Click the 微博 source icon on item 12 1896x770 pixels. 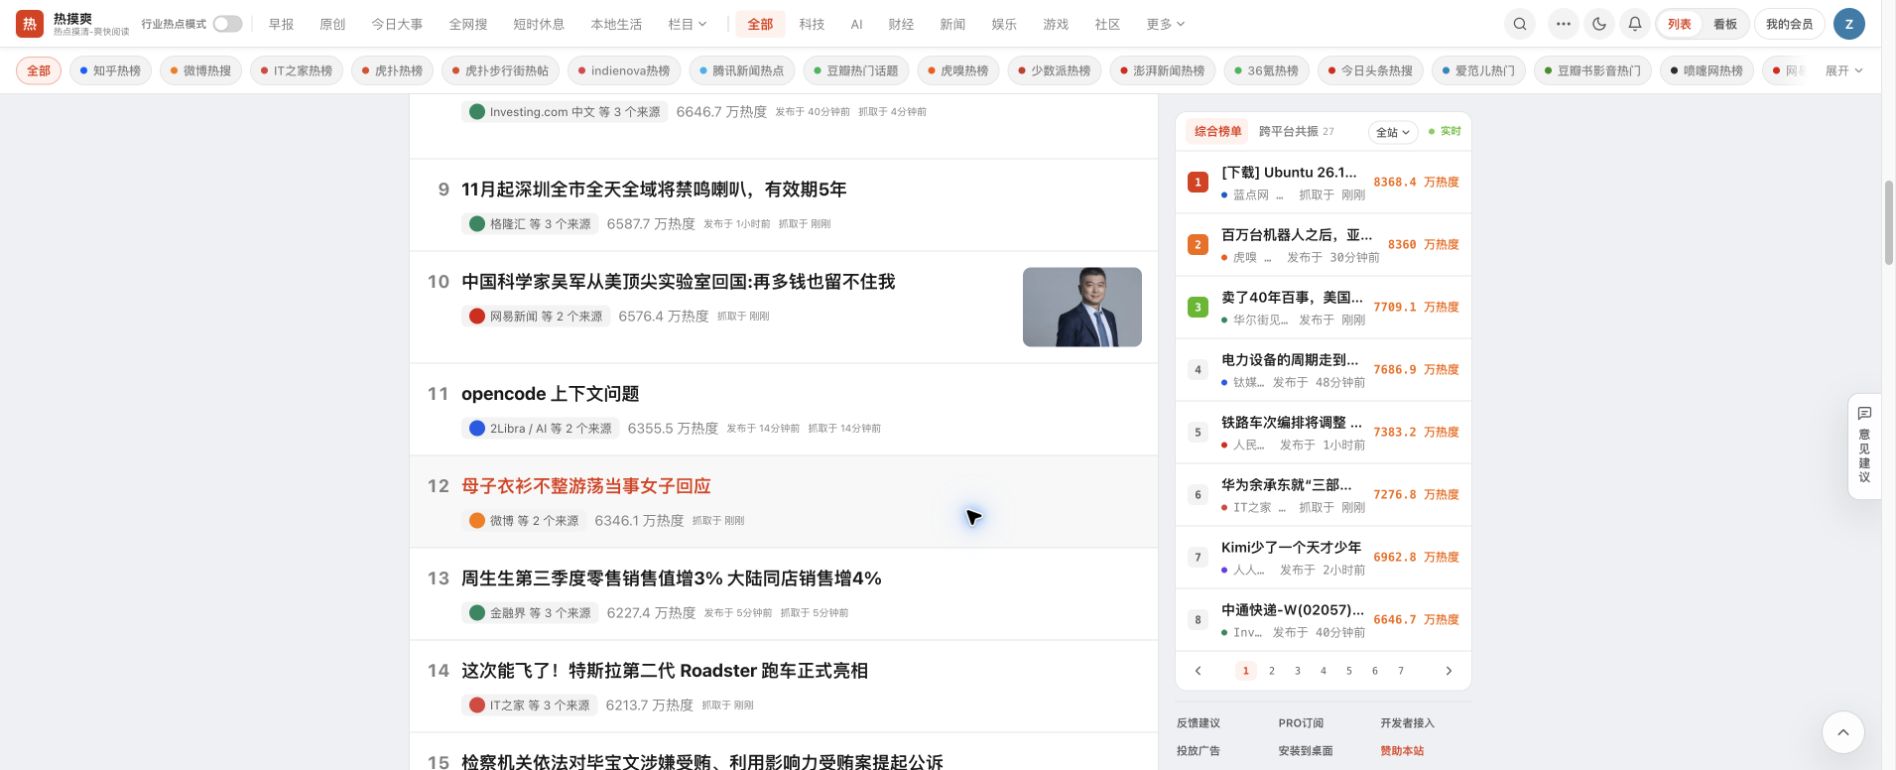477,520
